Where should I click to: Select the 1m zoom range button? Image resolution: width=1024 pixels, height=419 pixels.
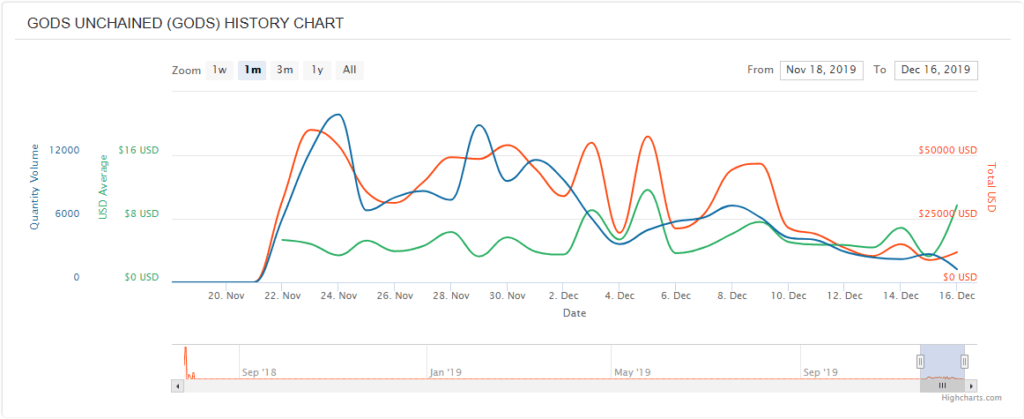(252, 70)
